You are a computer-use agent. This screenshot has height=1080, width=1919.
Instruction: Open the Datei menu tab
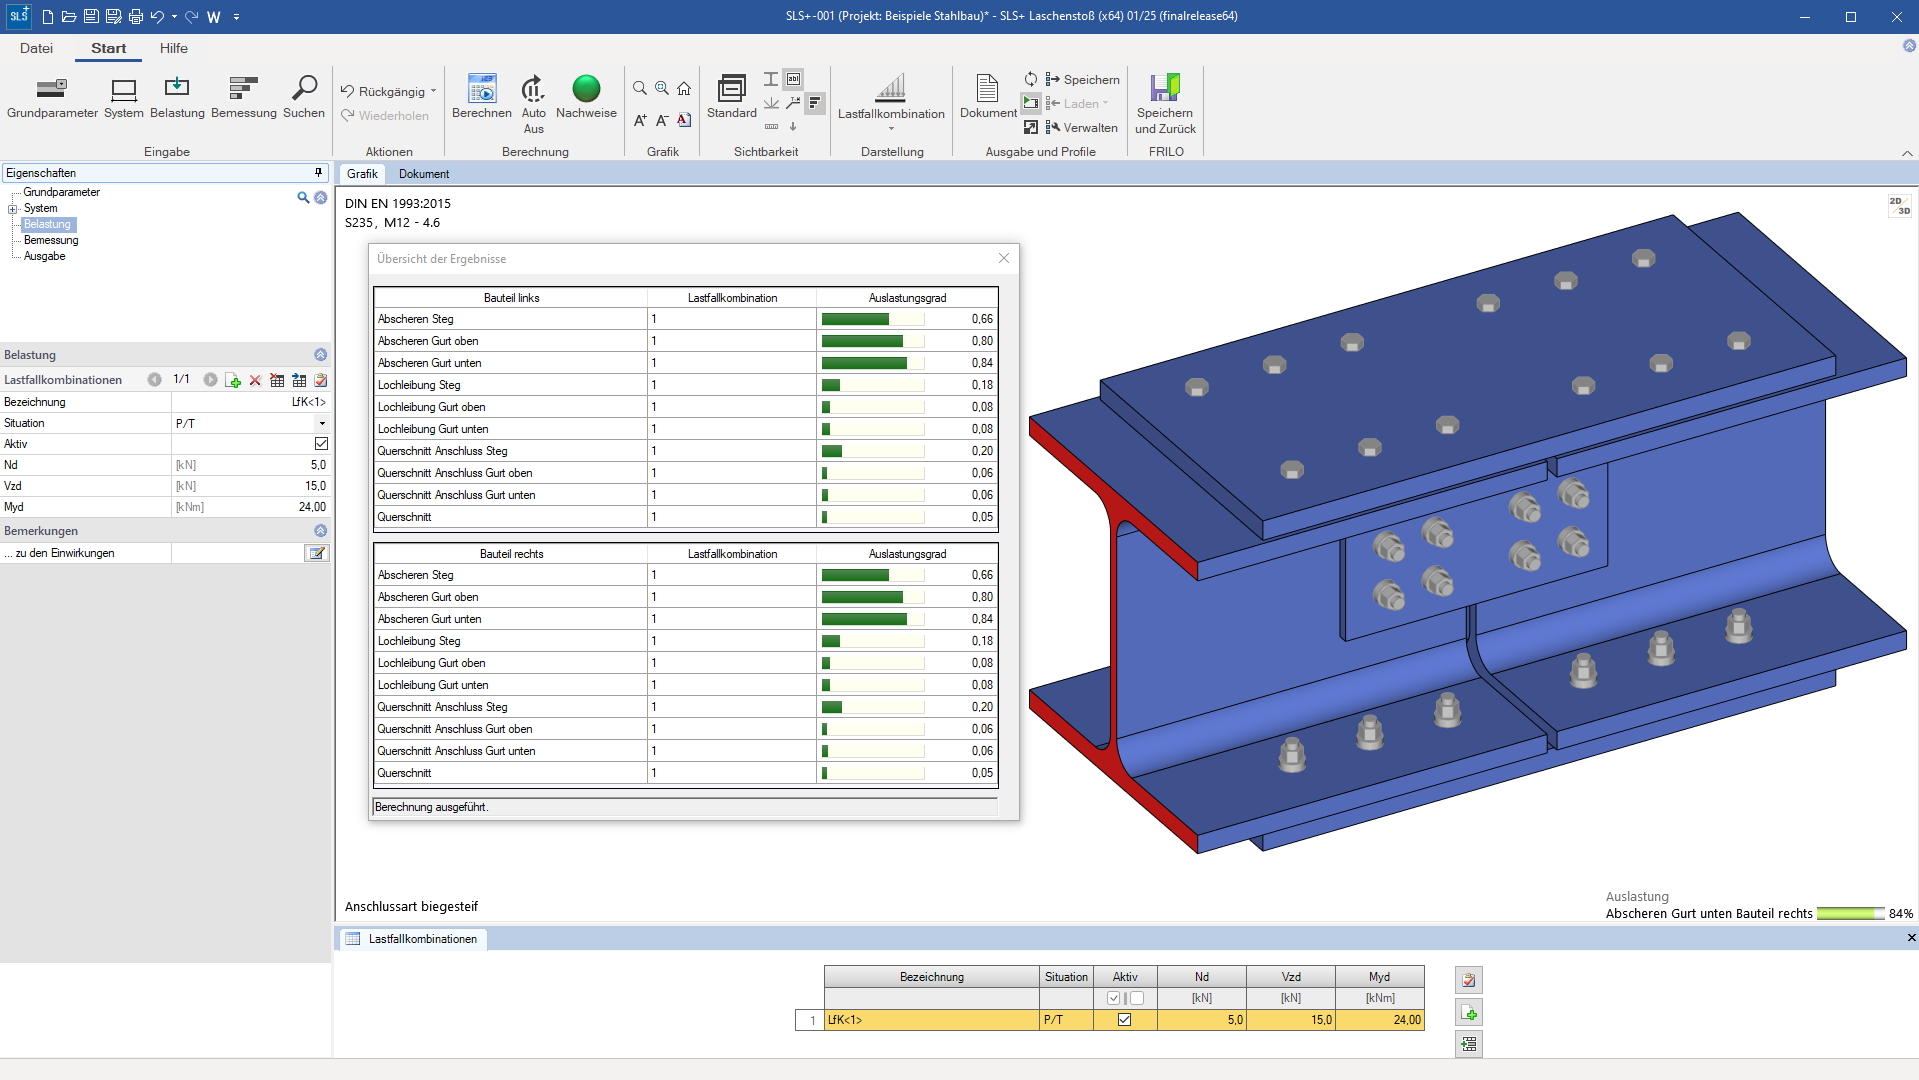(x=36, y=48)
